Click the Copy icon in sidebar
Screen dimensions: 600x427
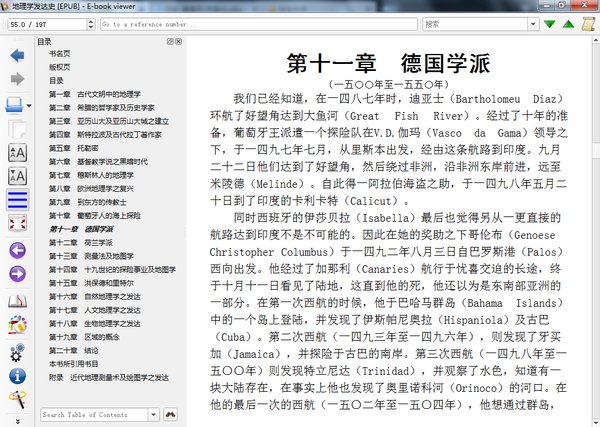click(17, 129)
